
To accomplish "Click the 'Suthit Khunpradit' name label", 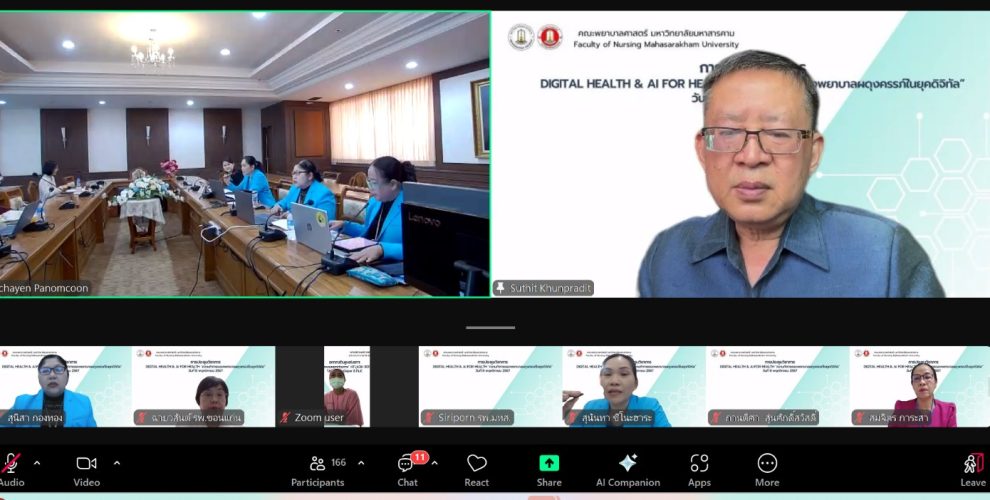I will [x=550, y=289].
